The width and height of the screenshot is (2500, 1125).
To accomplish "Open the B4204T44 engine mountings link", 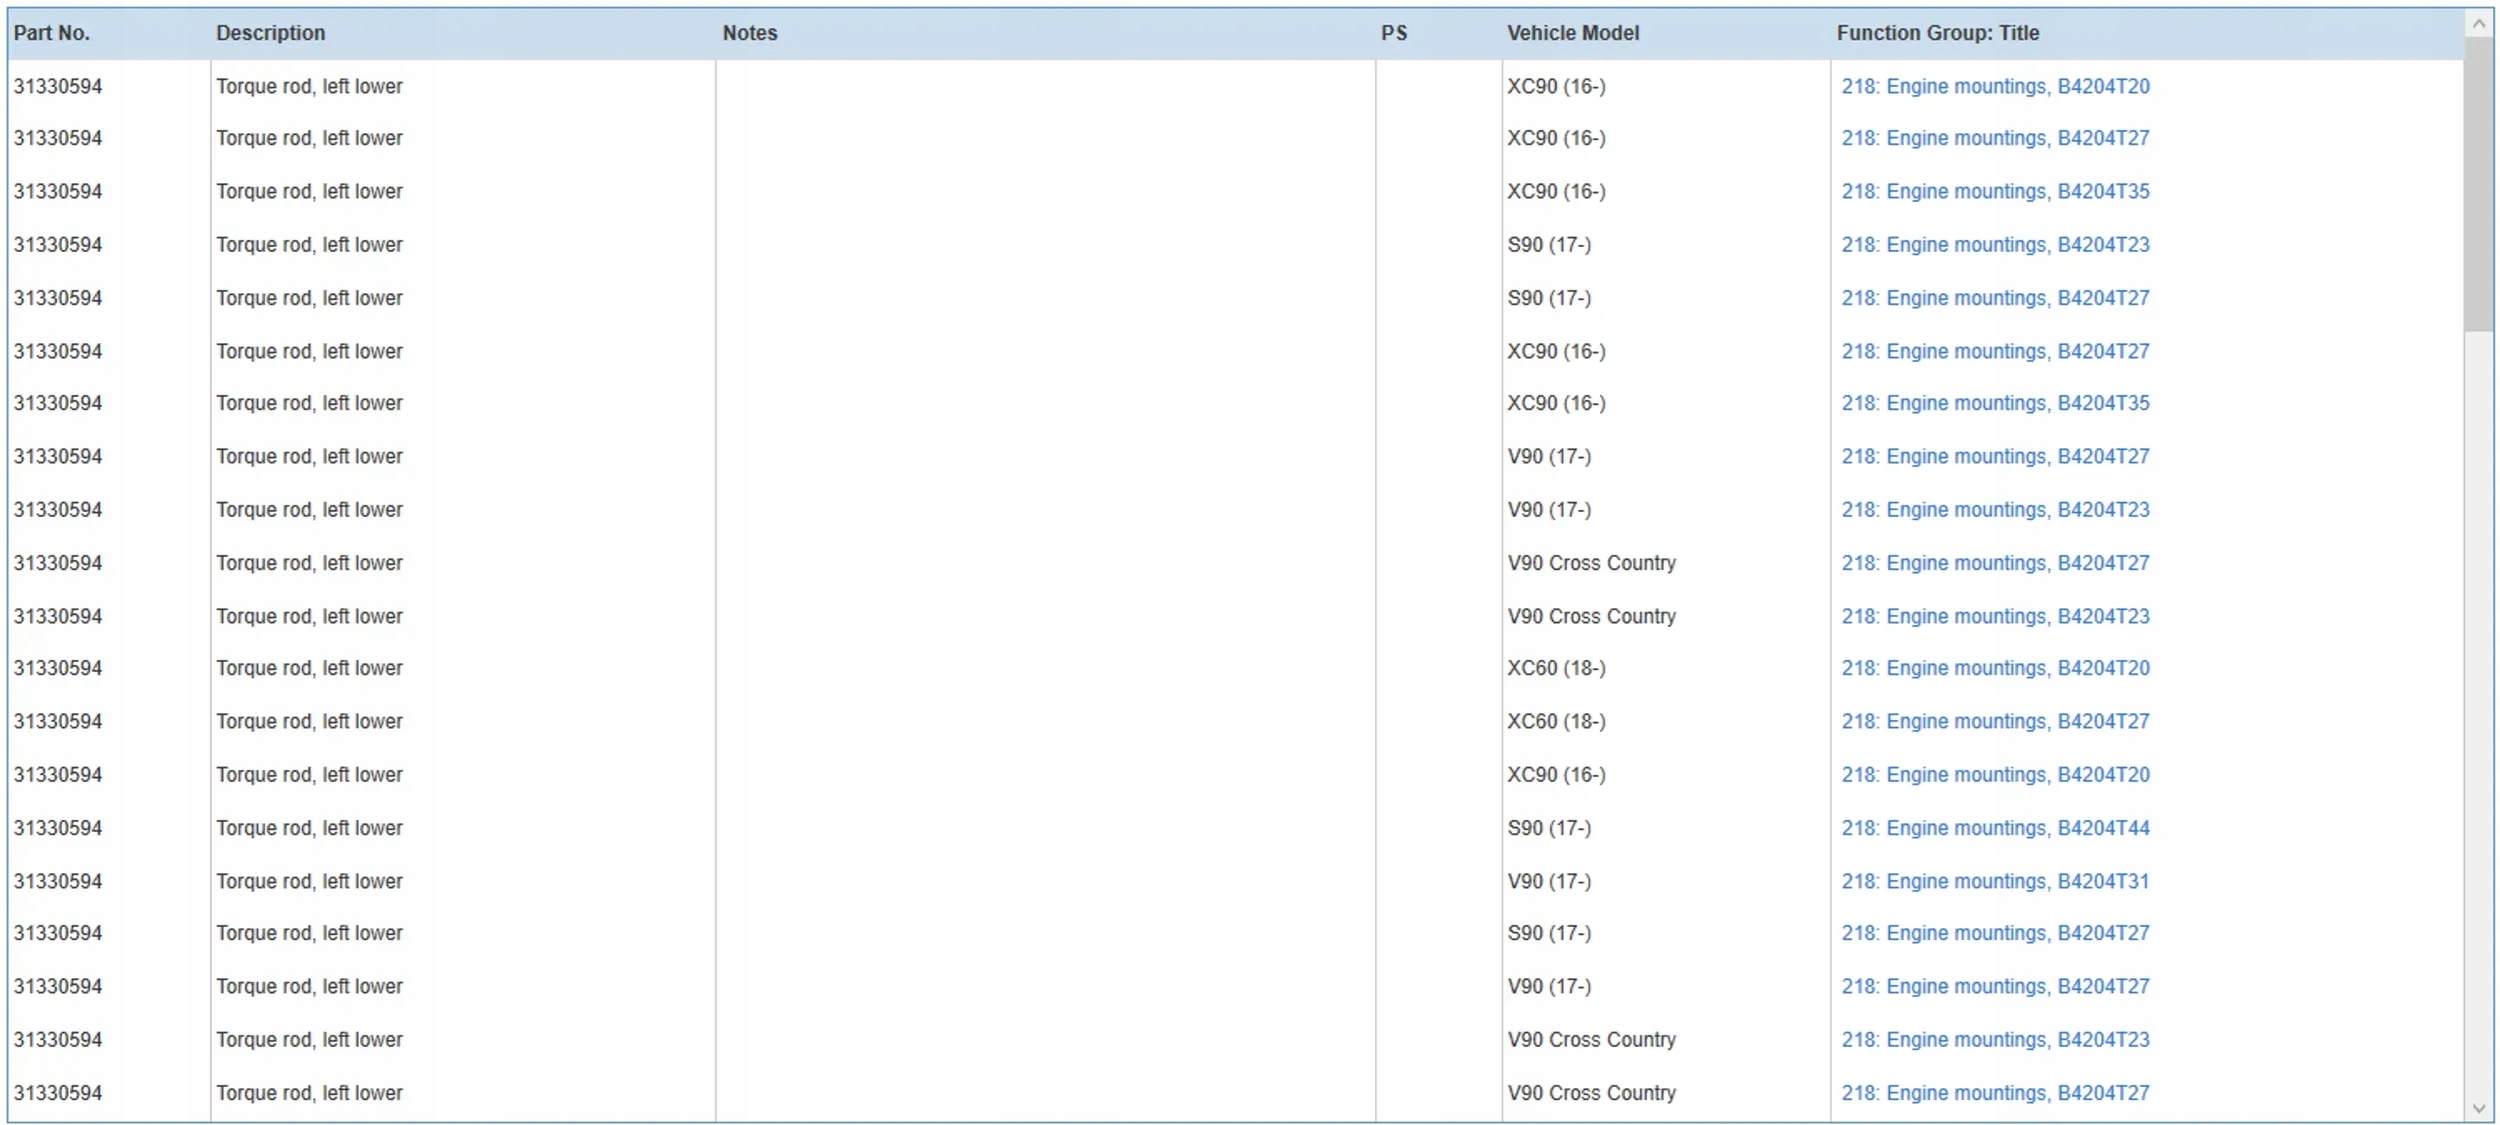I will tap(1995, 828).
